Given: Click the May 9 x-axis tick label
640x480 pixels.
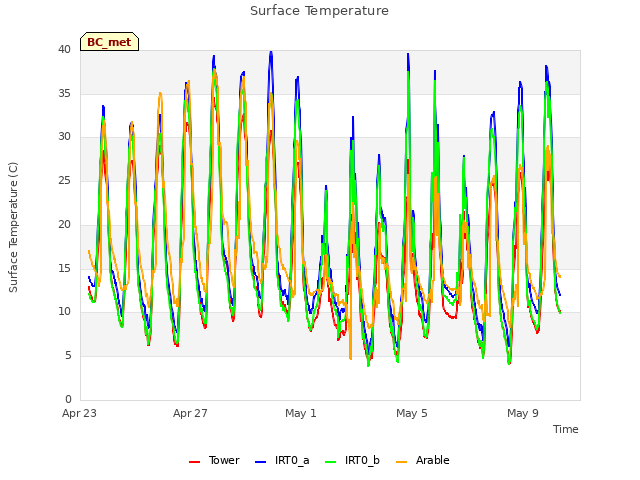Looking at the screenshot, I should [523, 413].
